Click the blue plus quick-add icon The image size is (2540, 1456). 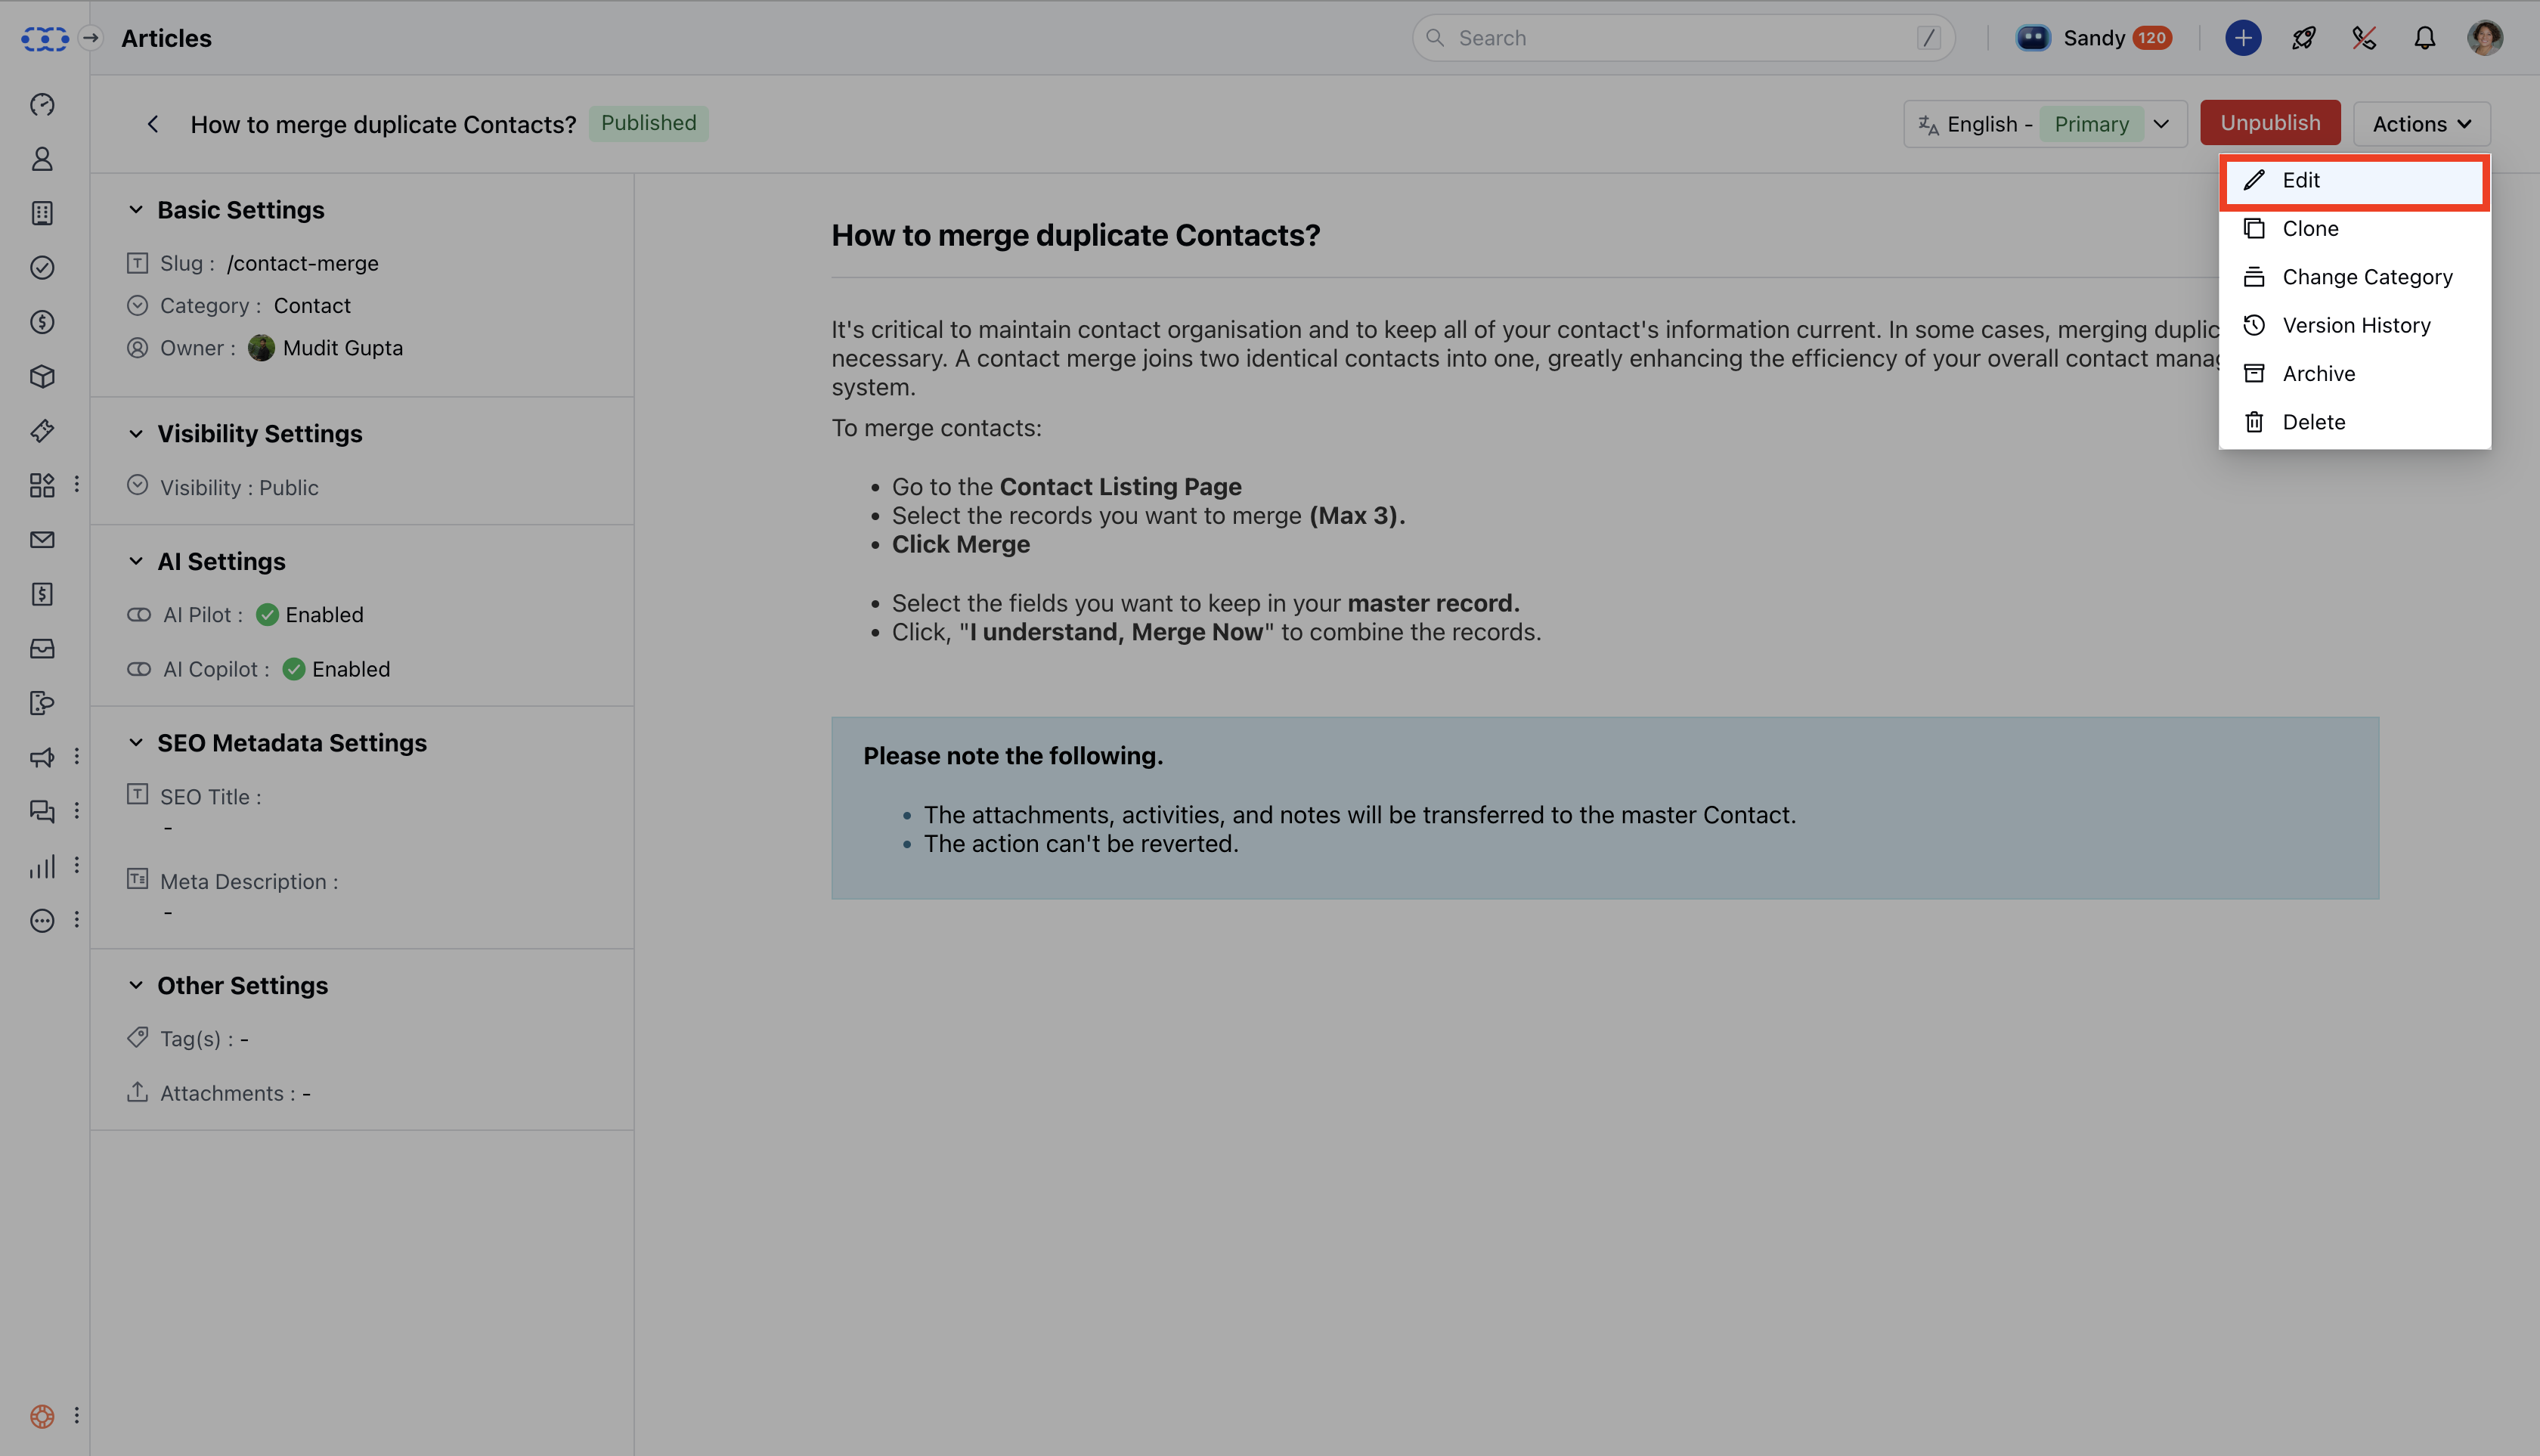click(x=2243, y=38)
